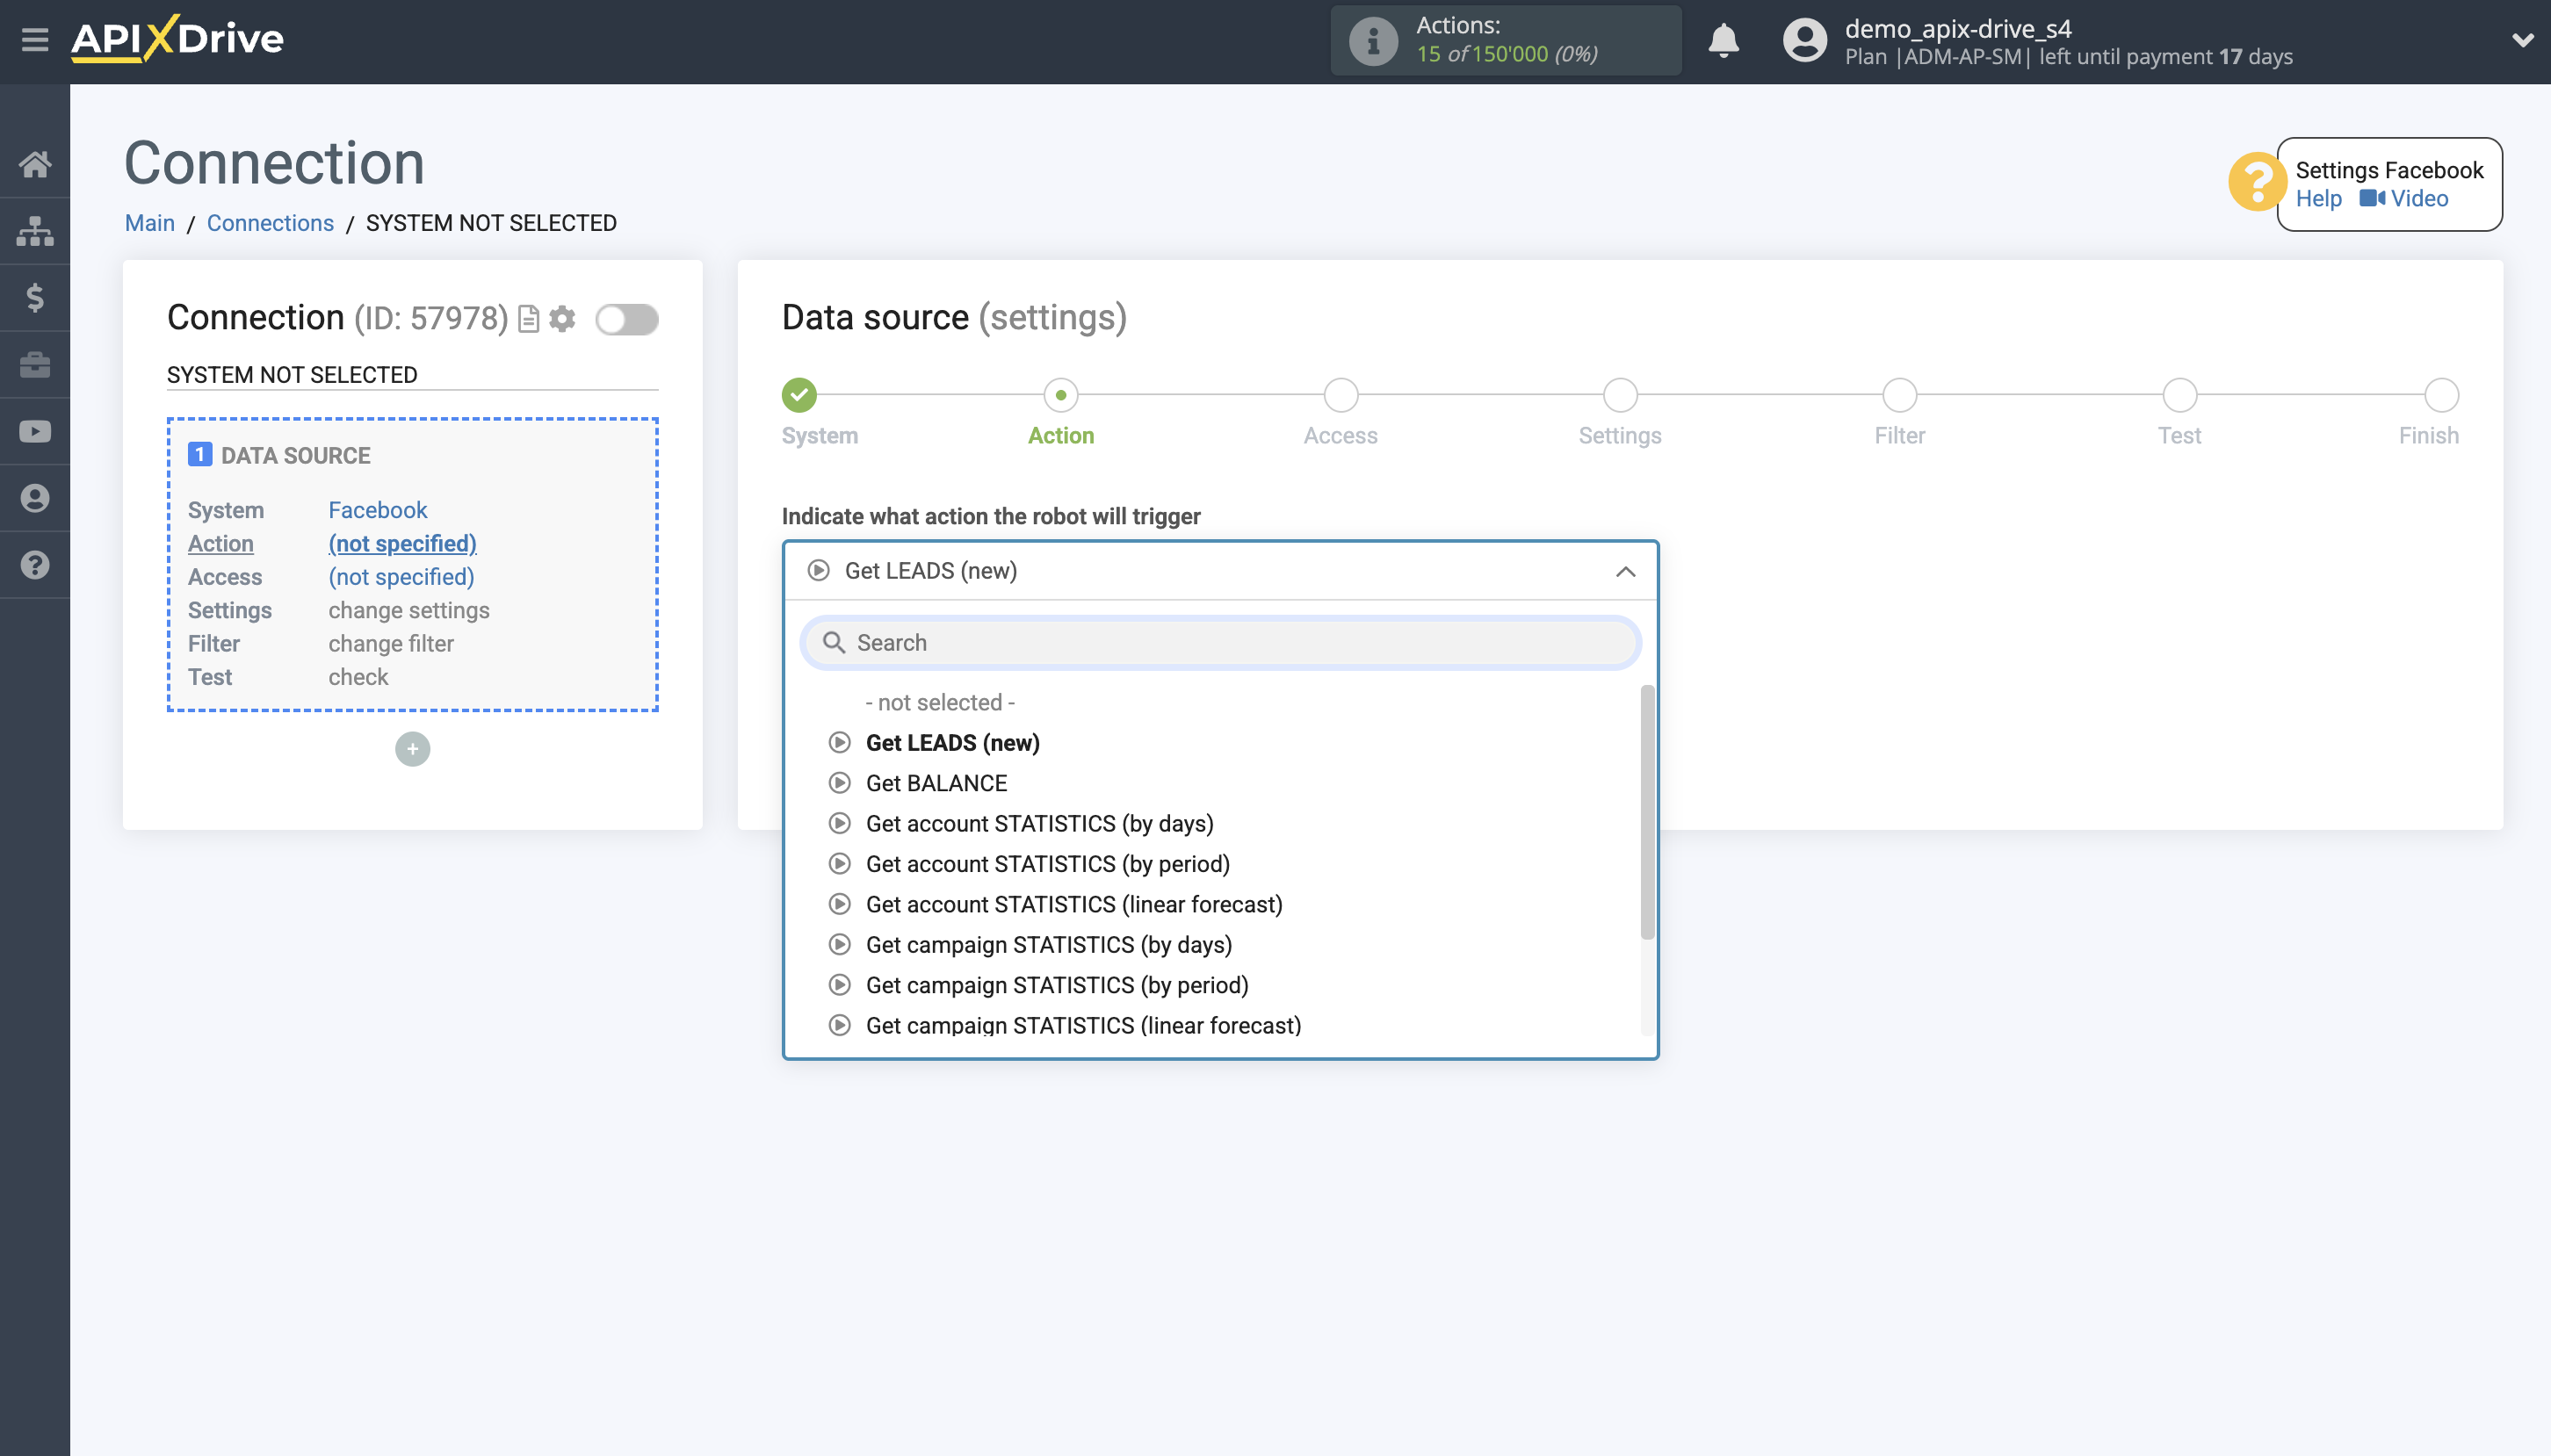The width and height of the screenshot is (2551, 1456).
Task: Go to the Connections breadcrumb link
Action: click(270, 222)
